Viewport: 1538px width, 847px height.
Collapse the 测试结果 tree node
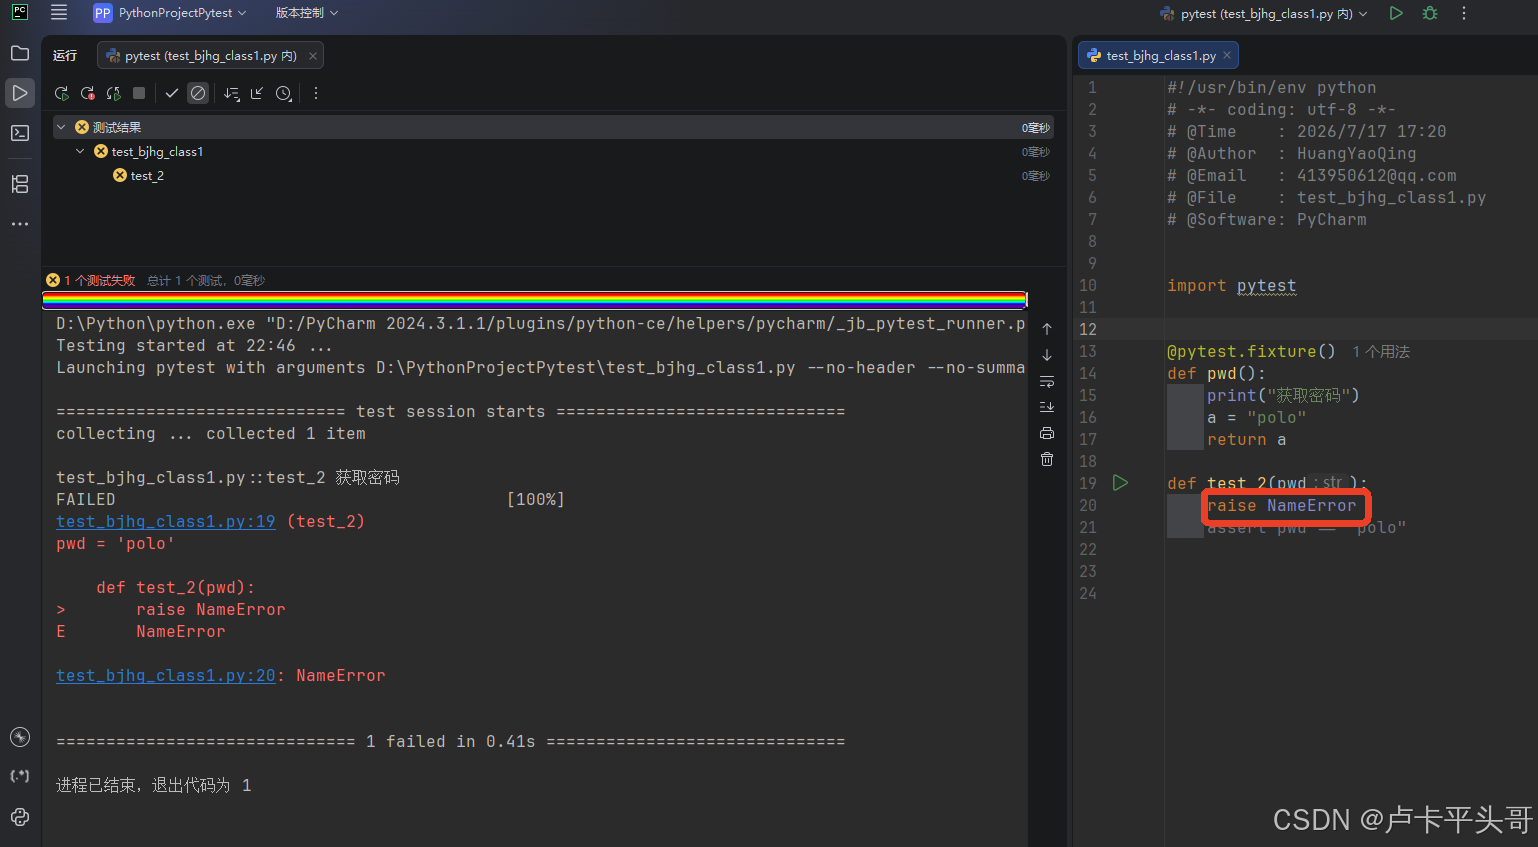pyautogui.click(x=61, y=127)
